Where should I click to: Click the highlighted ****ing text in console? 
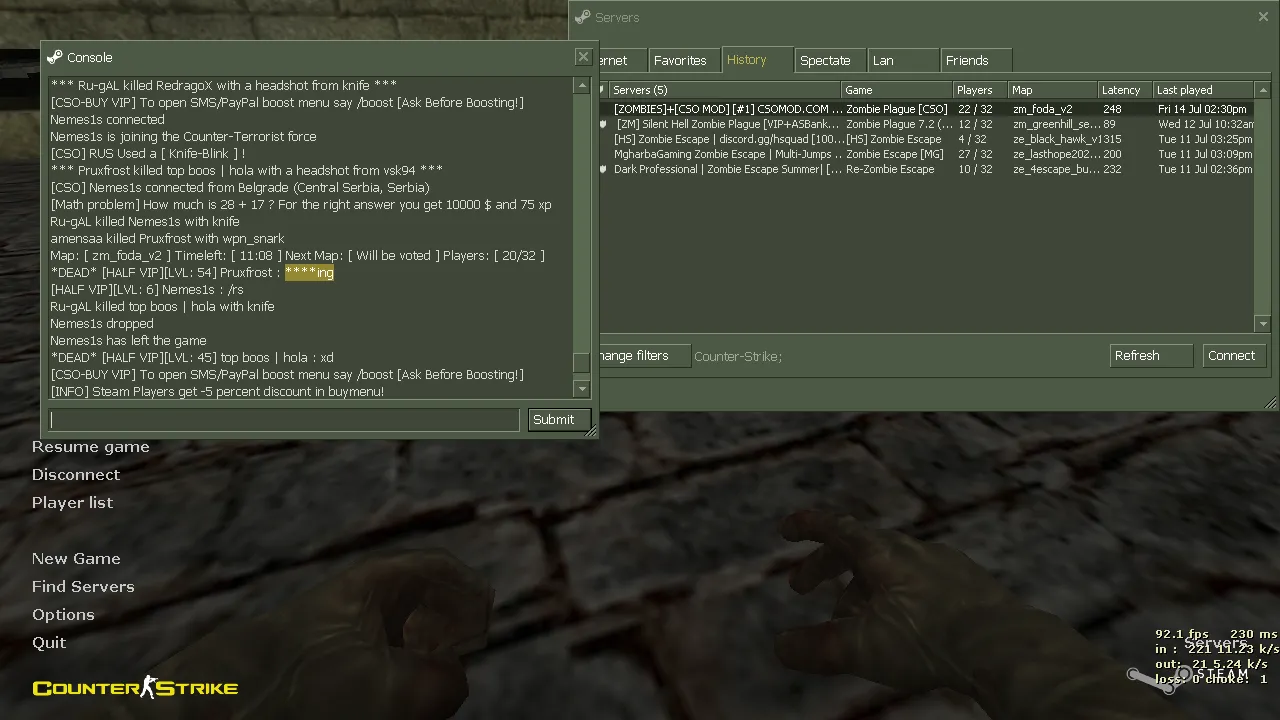point(309,273)
